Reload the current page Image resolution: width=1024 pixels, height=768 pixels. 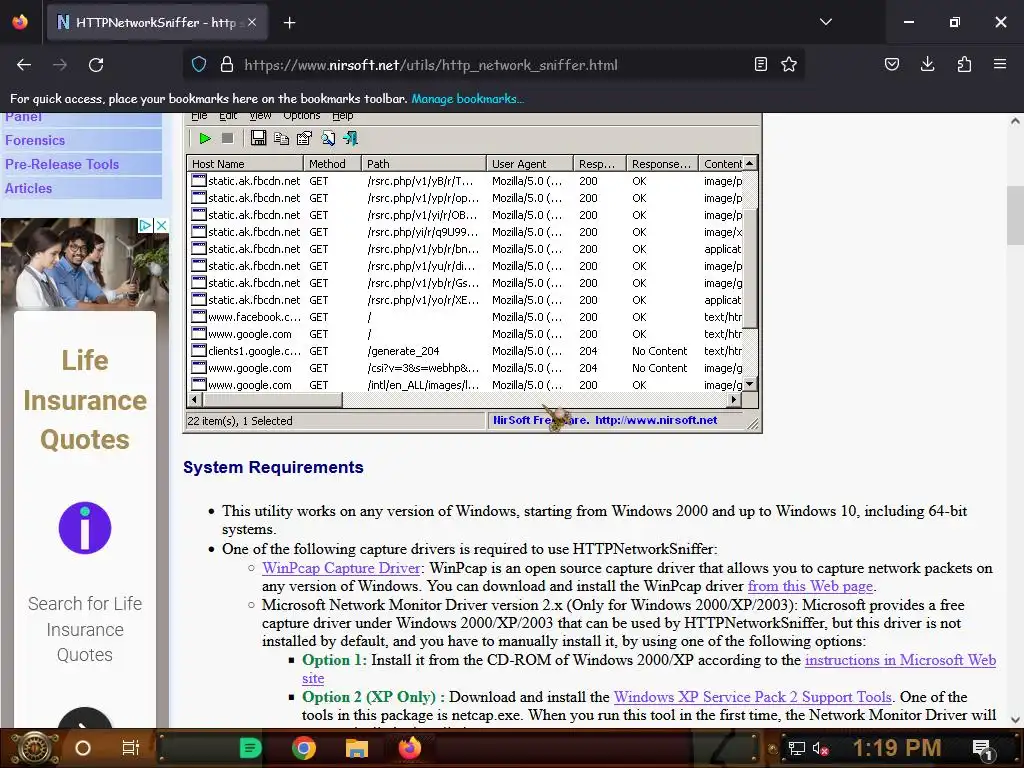coord(96,65)
